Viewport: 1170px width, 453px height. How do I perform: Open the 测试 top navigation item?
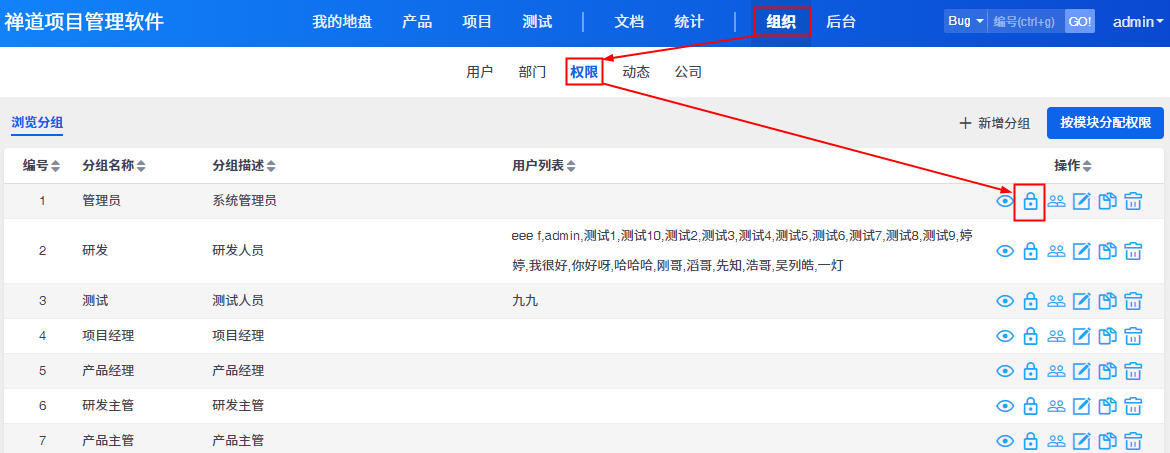point(537,22)
